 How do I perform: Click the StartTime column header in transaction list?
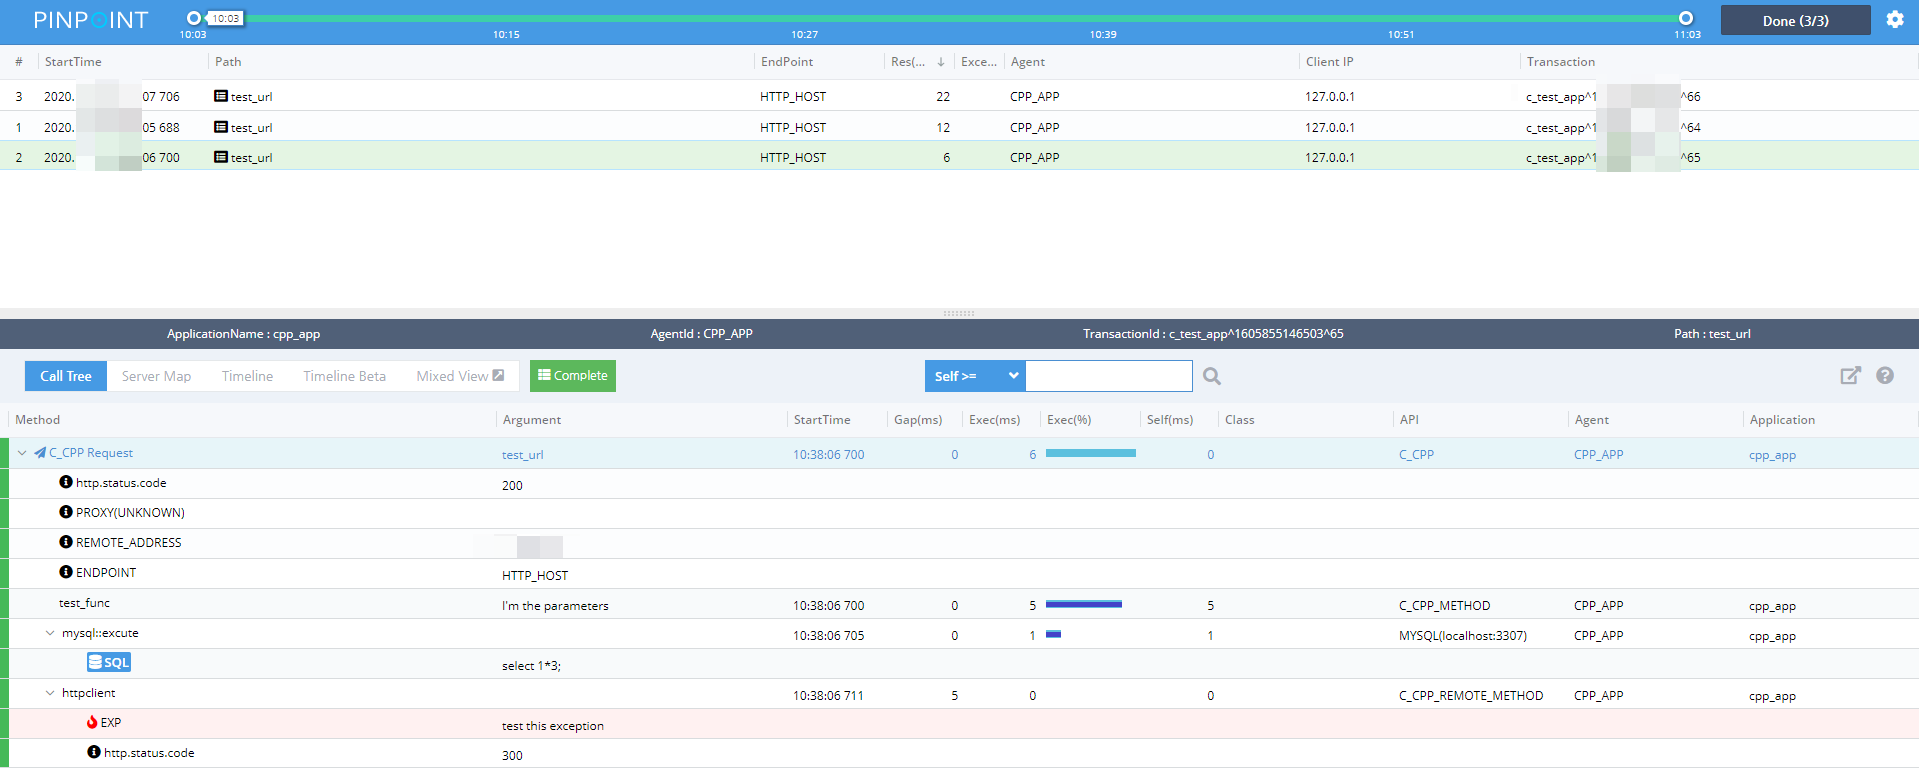tap(73, 62)
